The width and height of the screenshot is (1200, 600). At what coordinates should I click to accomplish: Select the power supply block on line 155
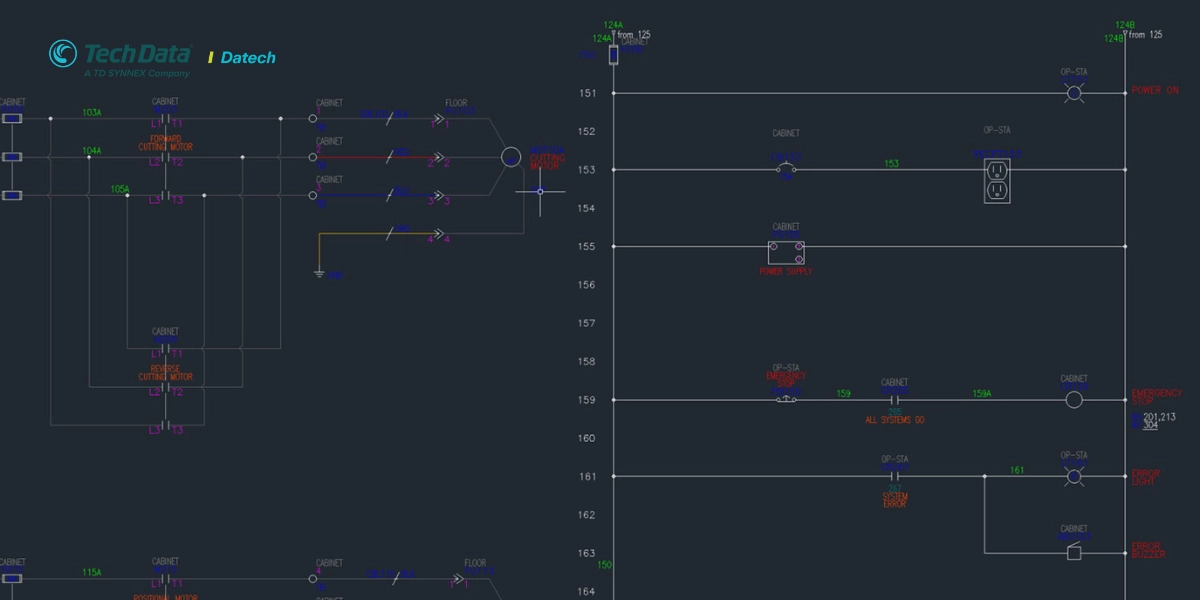(786, 252)
